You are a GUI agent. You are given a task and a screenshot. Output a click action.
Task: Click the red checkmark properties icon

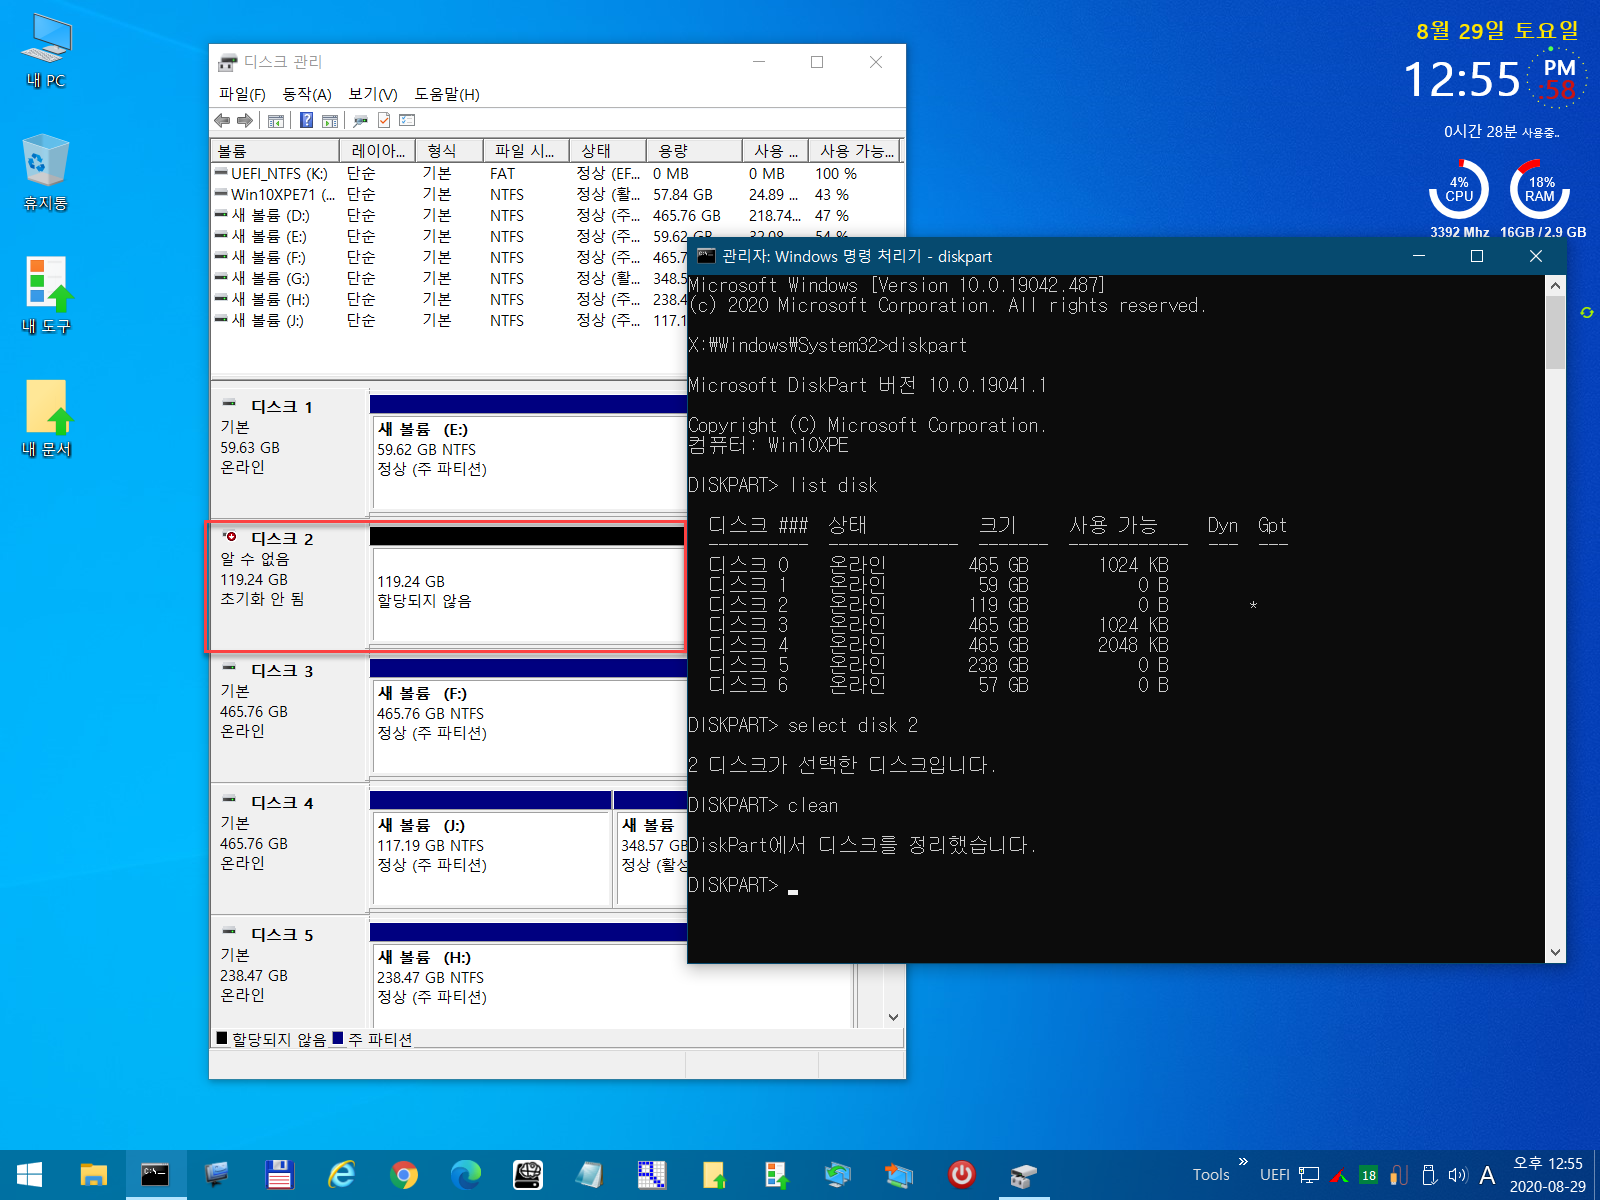pyautogui.click(x=384, y=121)
